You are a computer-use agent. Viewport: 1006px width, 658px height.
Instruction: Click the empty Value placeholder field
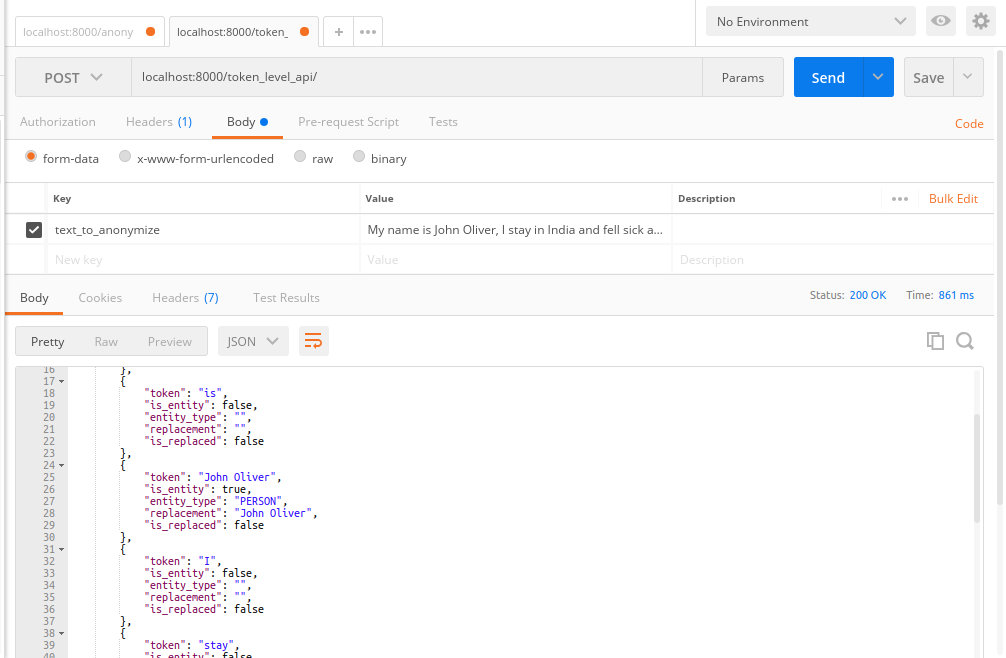pyautogui.click(x=515, y=260)
